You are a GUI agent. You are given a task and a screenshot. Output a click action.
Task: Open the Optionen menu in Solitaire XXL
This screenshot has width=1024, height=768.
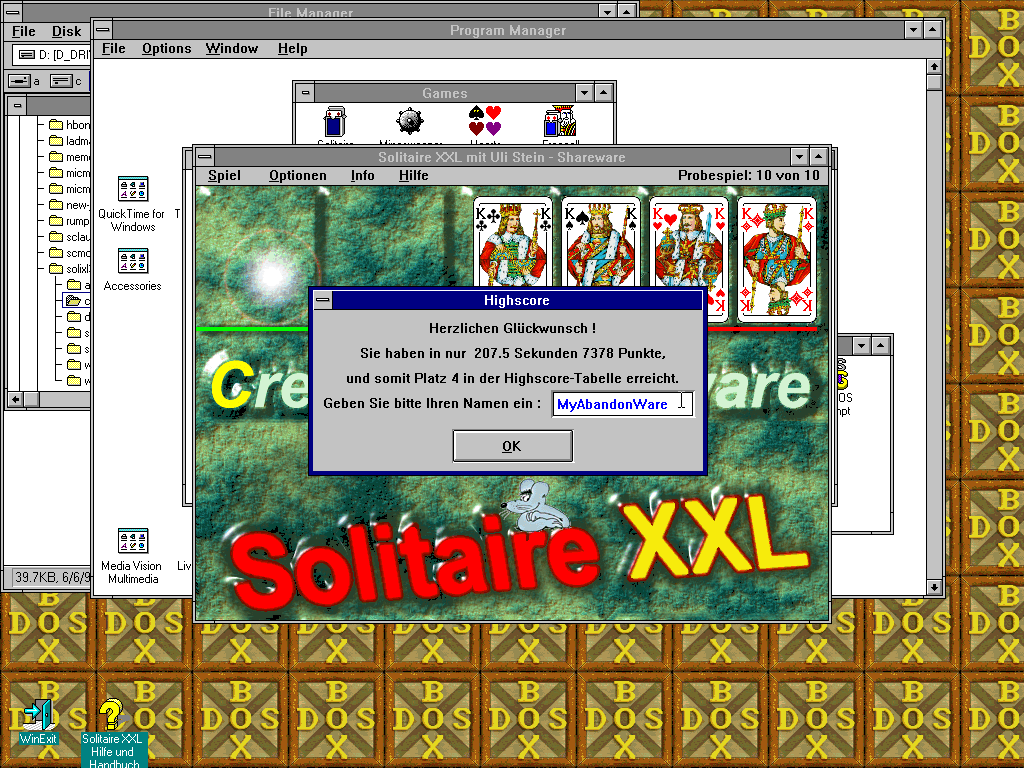pyautogui.click(x=298, y=176)
